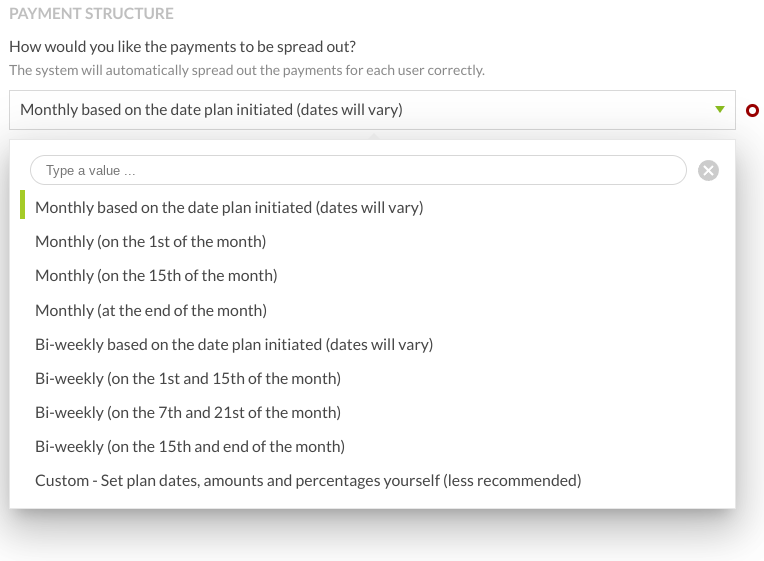Focus the "Type a value" search box
This screenshot has width=764, height=561.
[358, 170]
